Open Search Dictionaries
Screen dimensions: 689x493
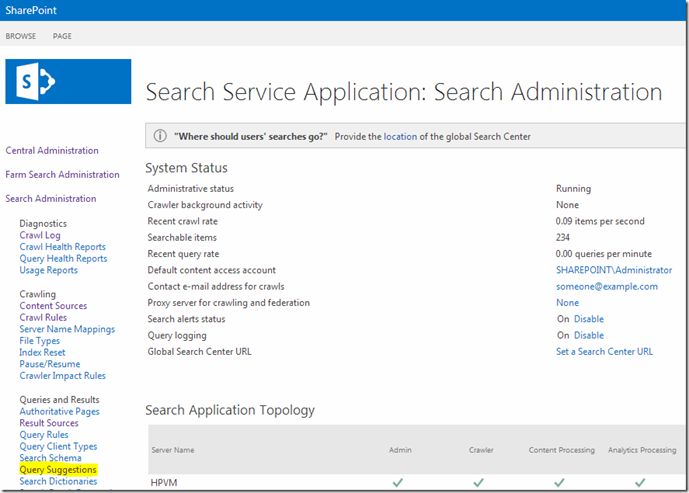pyautogui.click(x=58, y=481)
